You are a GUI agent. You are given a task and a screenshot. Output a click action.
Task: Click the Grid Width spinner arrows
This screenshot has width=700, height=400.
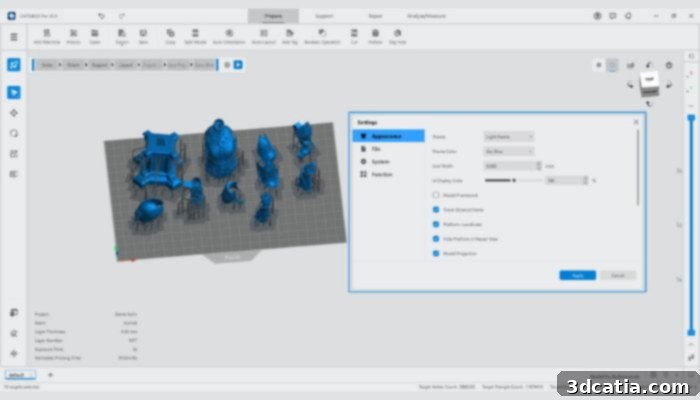(x=538, y=166)
